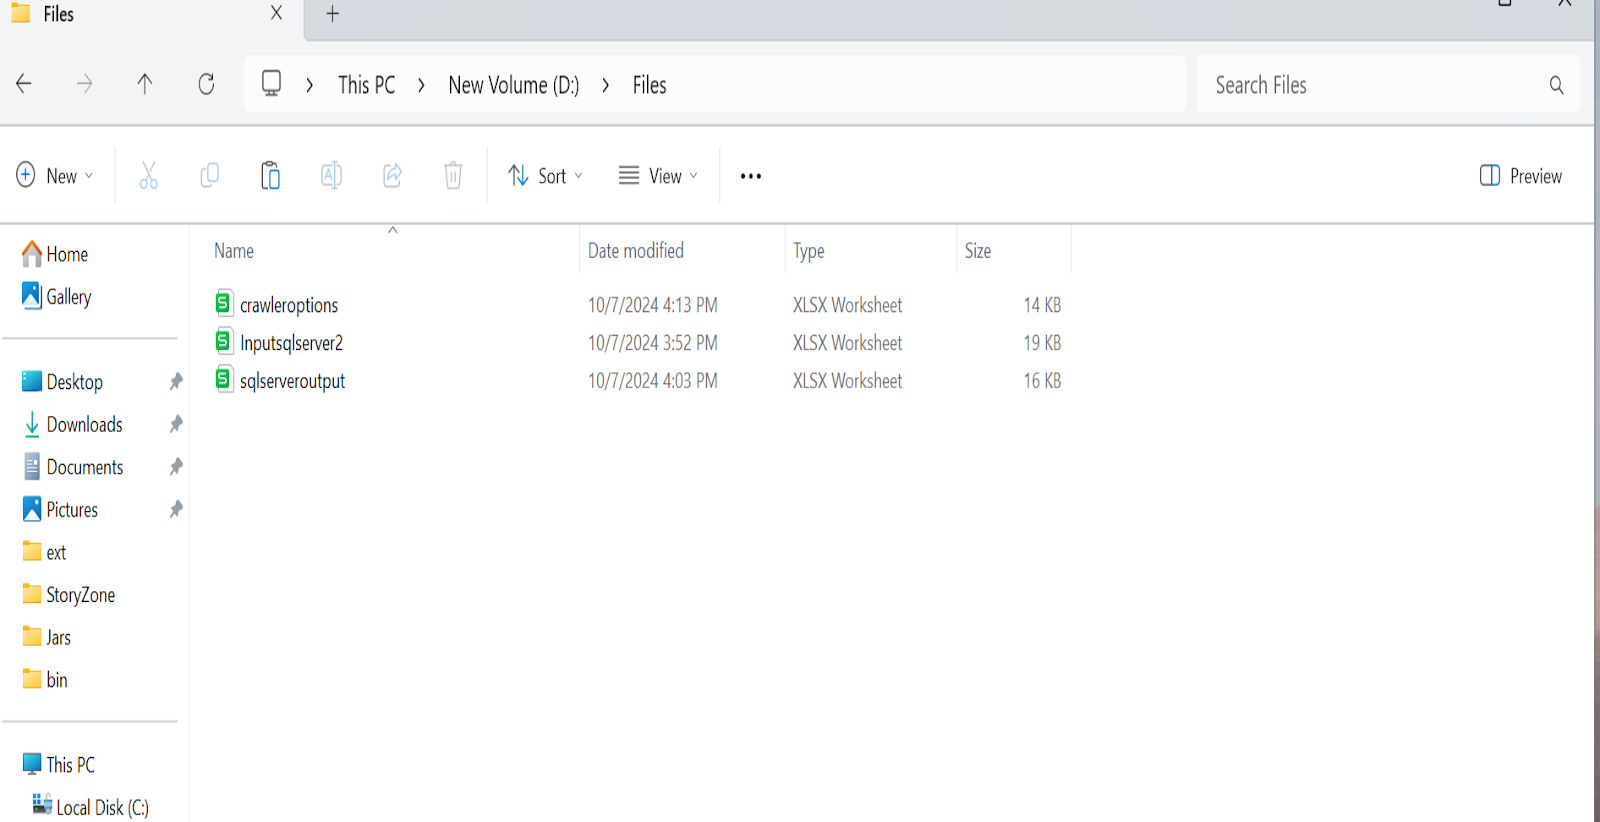Open the Downloads quick access folder
Viewport: 1600px width, 822px height.
coord(72,424)
